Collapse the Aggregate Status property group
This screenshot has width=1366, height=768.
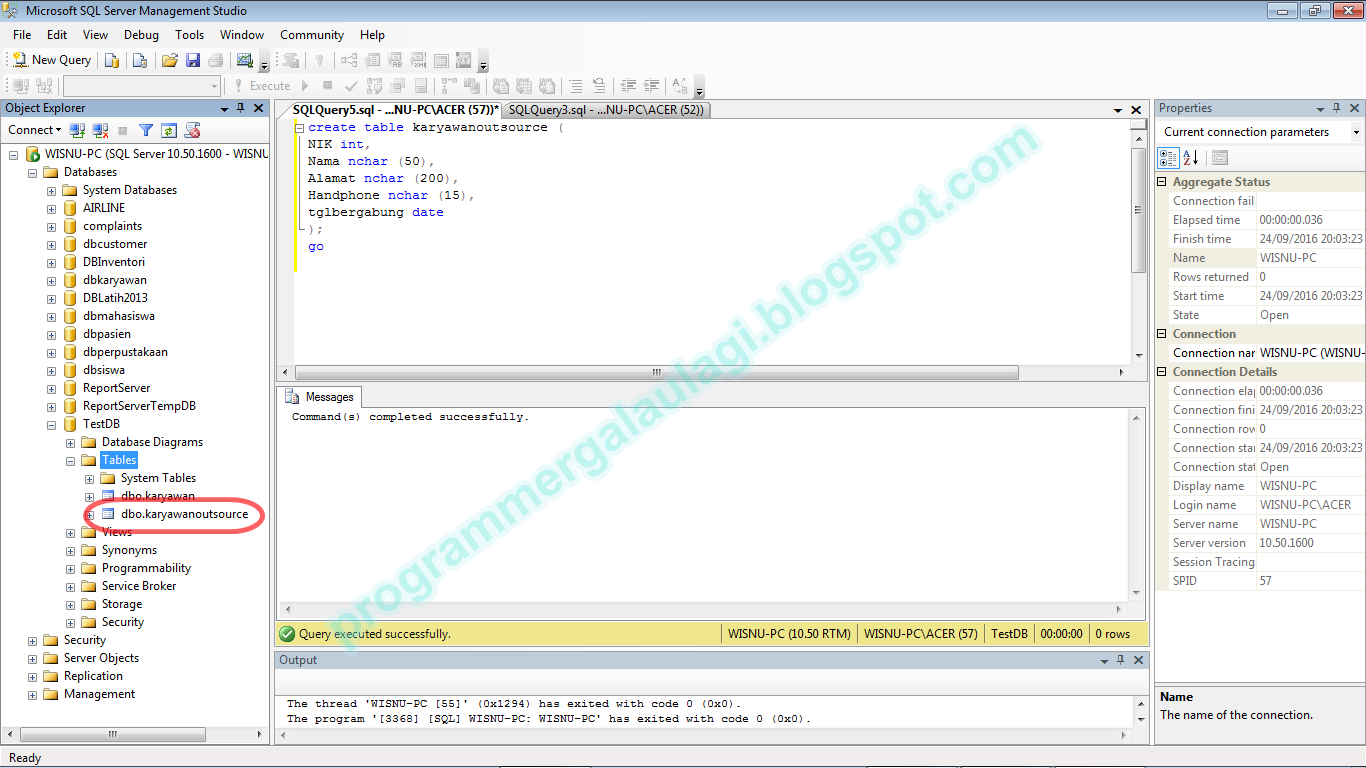[1162, 181]
